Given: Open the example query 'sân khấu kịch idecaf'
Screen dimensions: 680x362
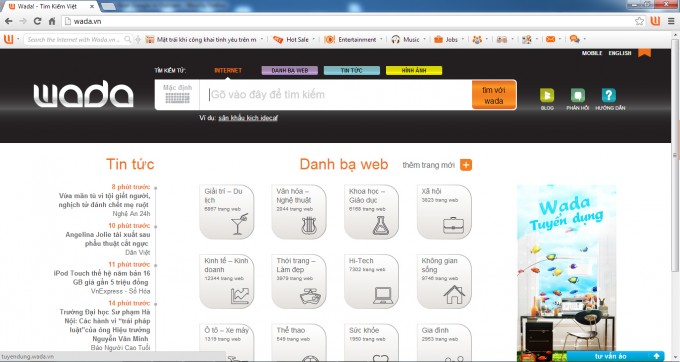Looking at the screenshot, I should [x=248, y=117].
